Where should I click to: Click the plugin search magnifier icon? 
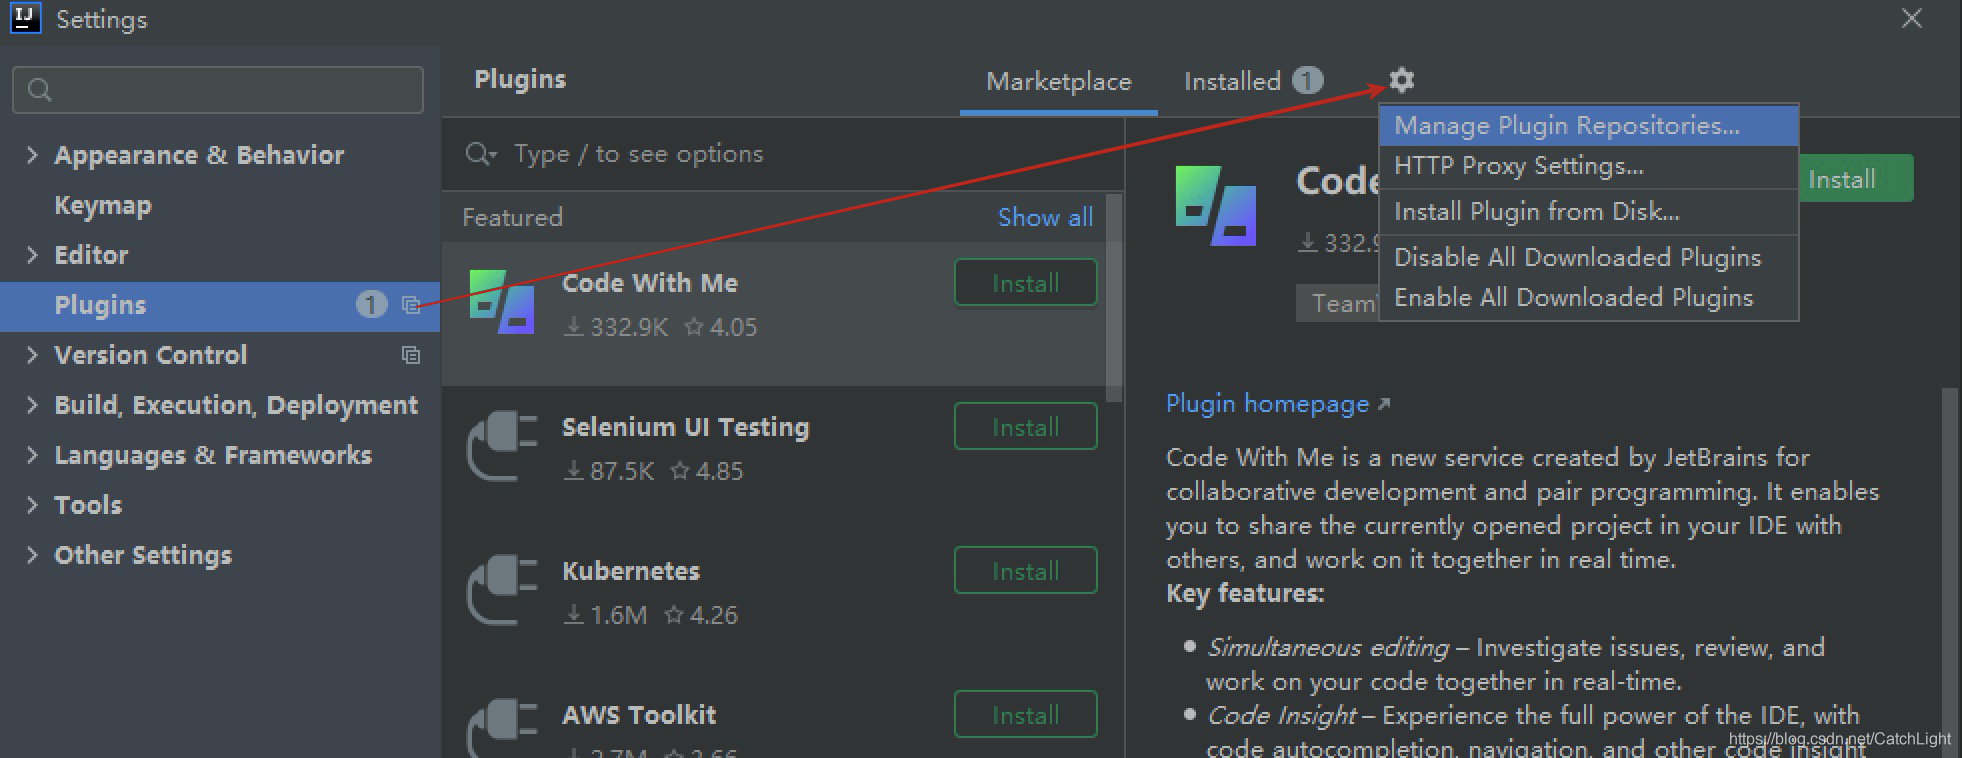481,153
